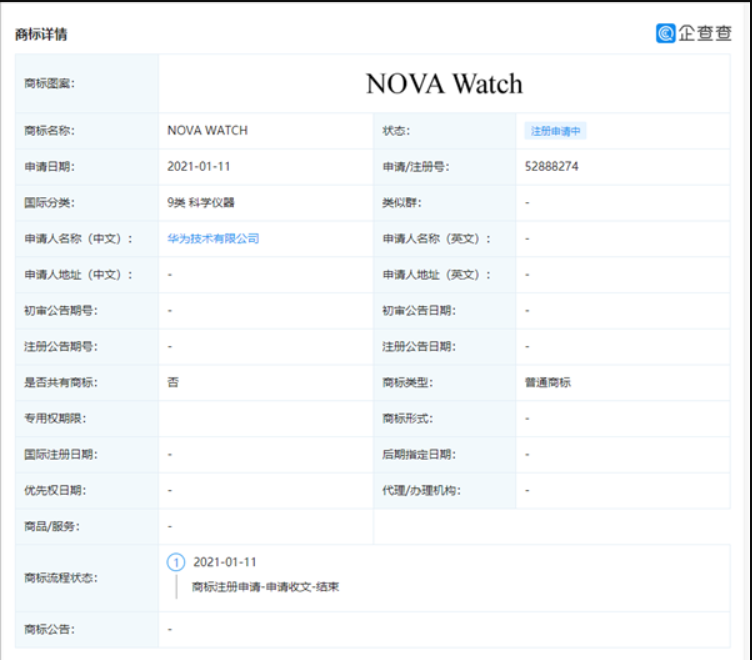Click the process entry 商标注册申请-申请收文-结束
The height and width of the screenshot is (660, 752).
(266, 587)
